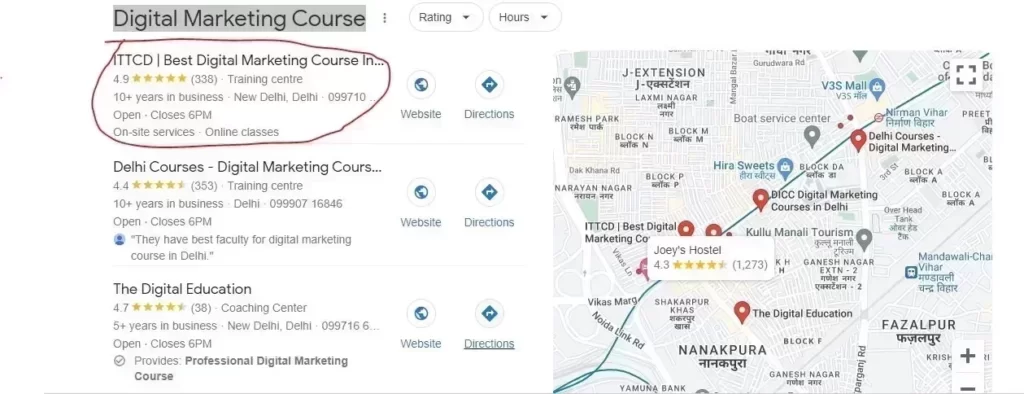
Task: Click Directions icon for The Digital Education
Action: pyautogui.click(x=489, y=314)
